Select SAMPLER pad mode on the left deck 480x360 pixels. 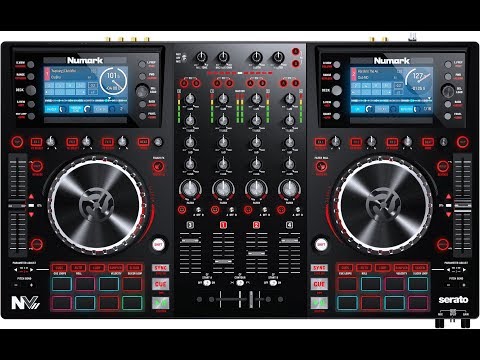click(116, 268)
